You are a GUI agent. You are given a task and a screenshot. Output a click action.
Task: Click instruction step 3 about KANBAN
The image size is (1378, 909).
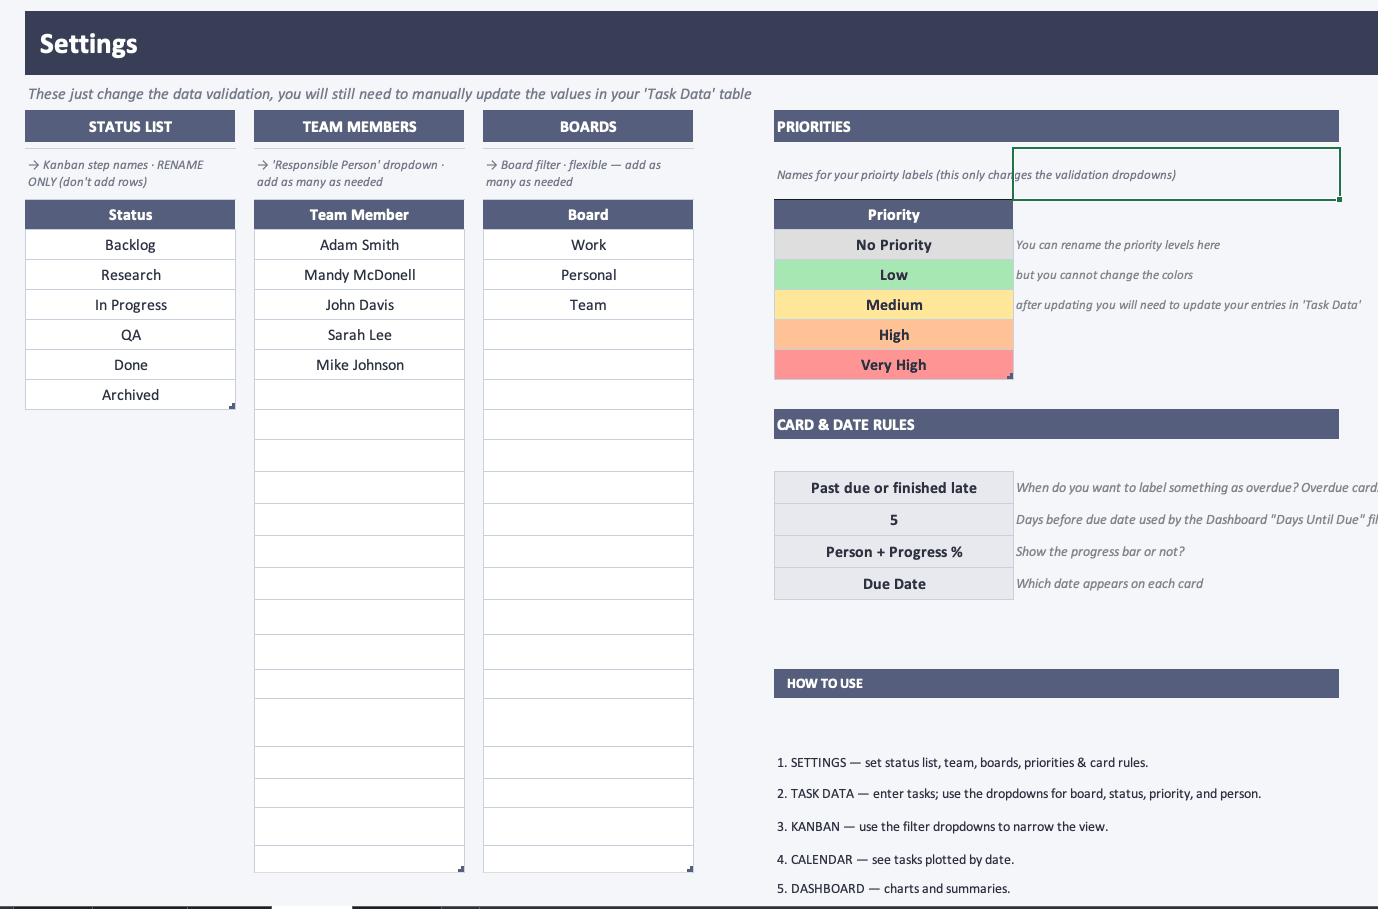click(x=942, y=827)
